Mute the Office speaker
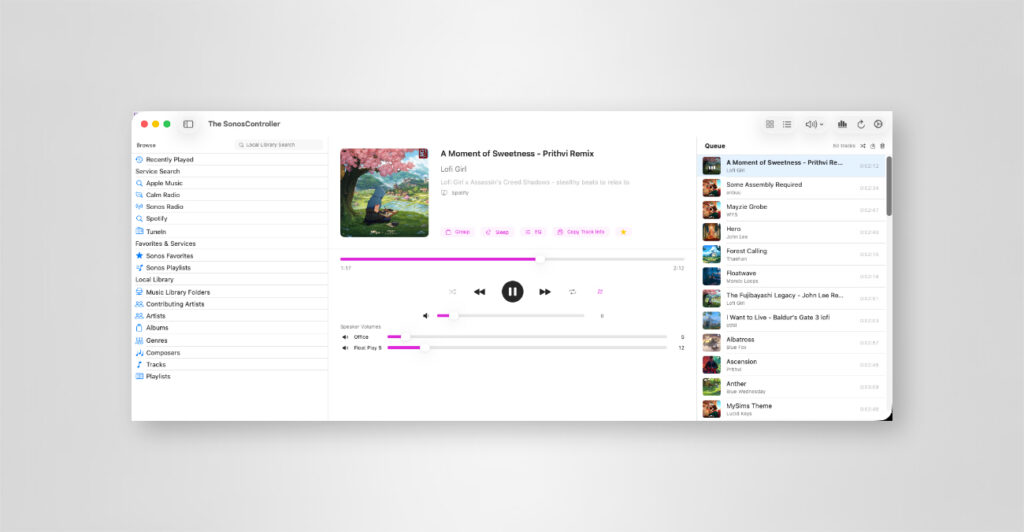Viewport: 1024px width, 532px height. [x=346, y=337]
